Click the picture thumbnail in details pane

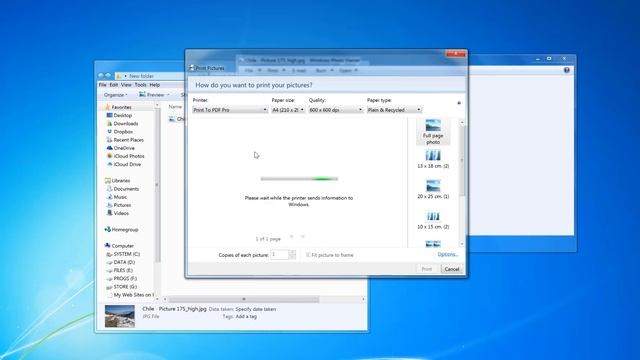click(x=120, y=316)
